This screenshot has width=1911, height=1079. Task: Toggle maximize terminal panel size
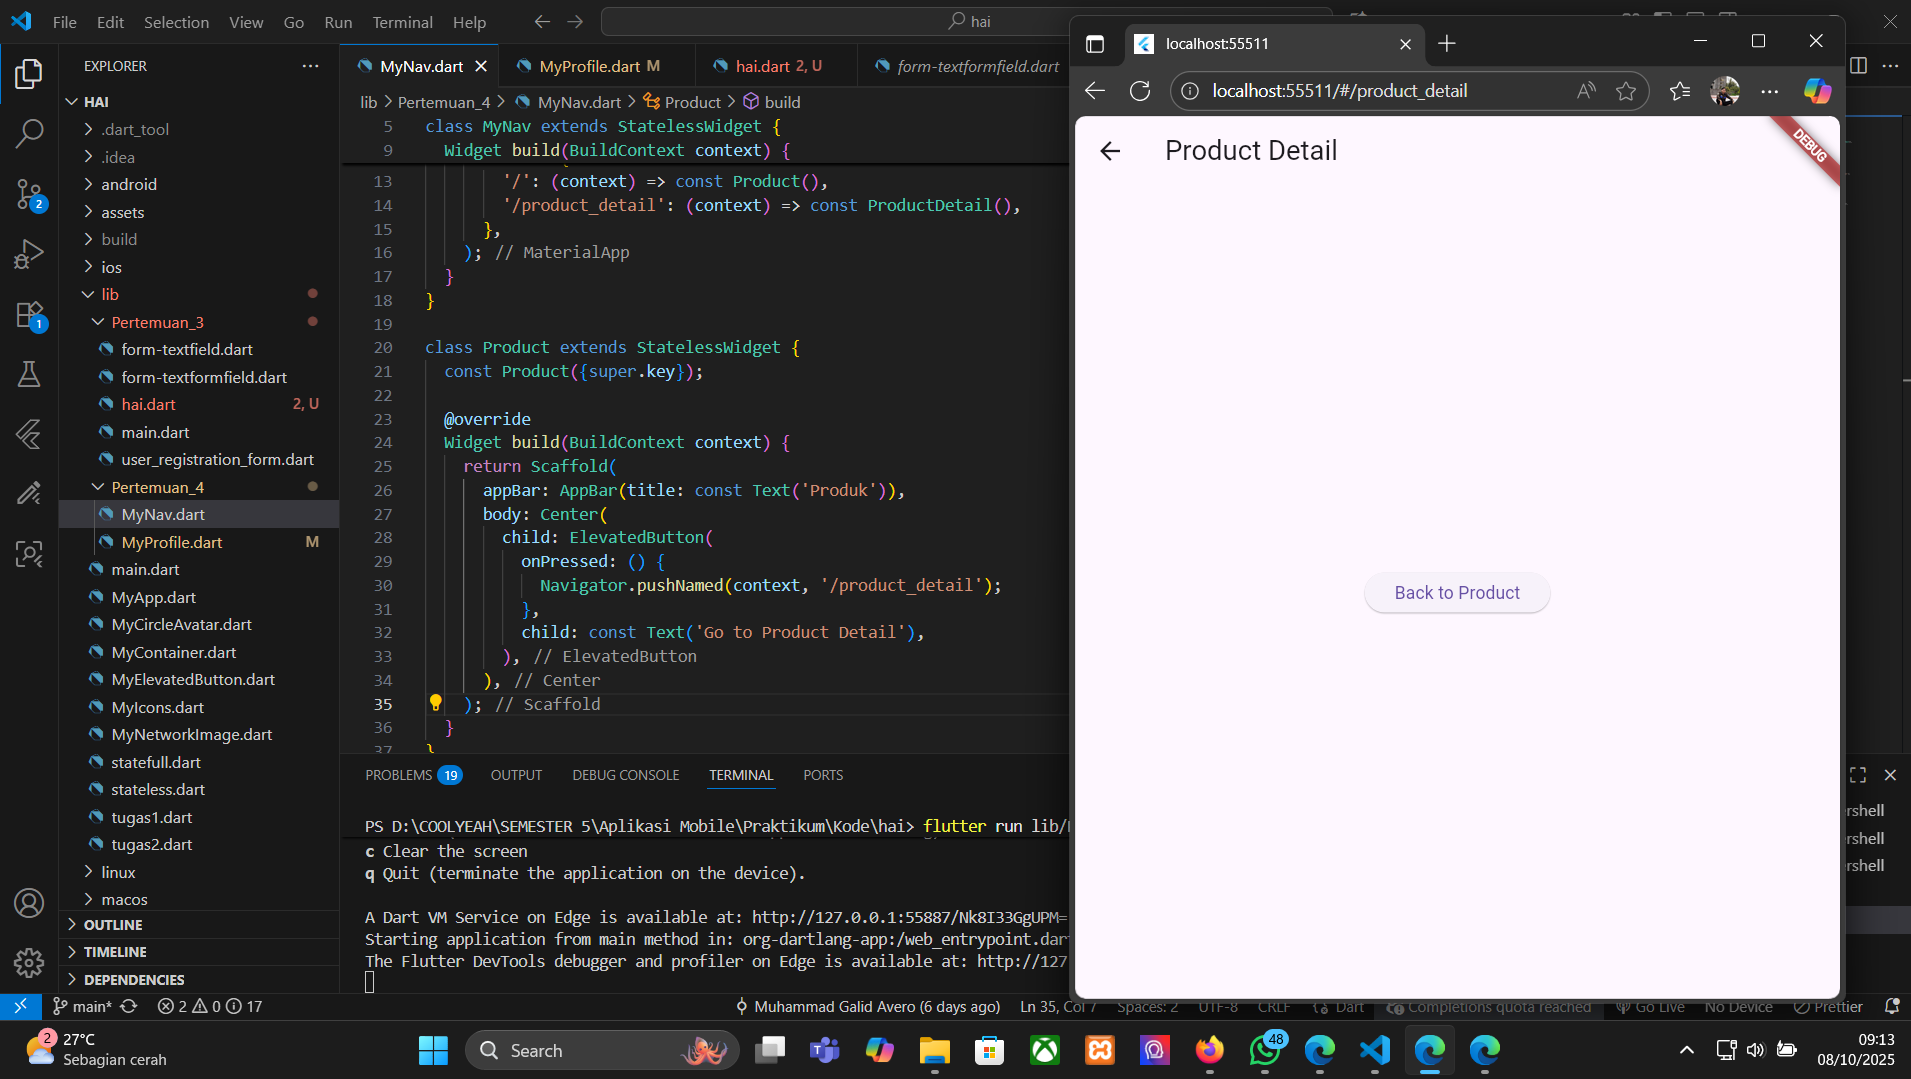click(x=1858, y=775)
